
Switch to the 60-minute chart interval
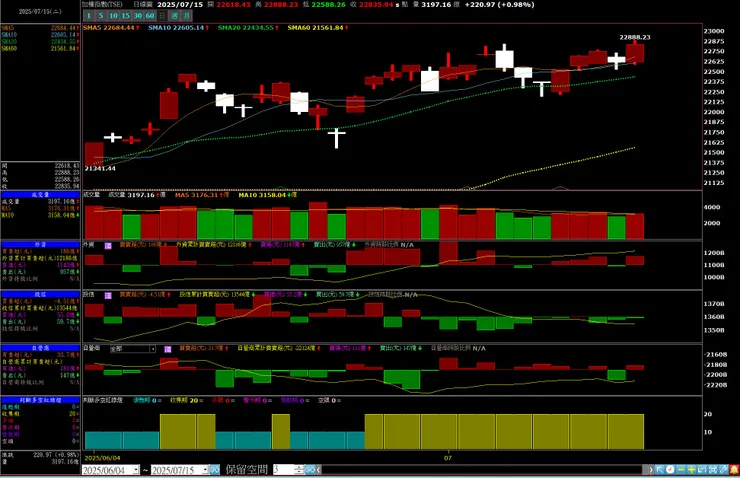click(150, 16)
